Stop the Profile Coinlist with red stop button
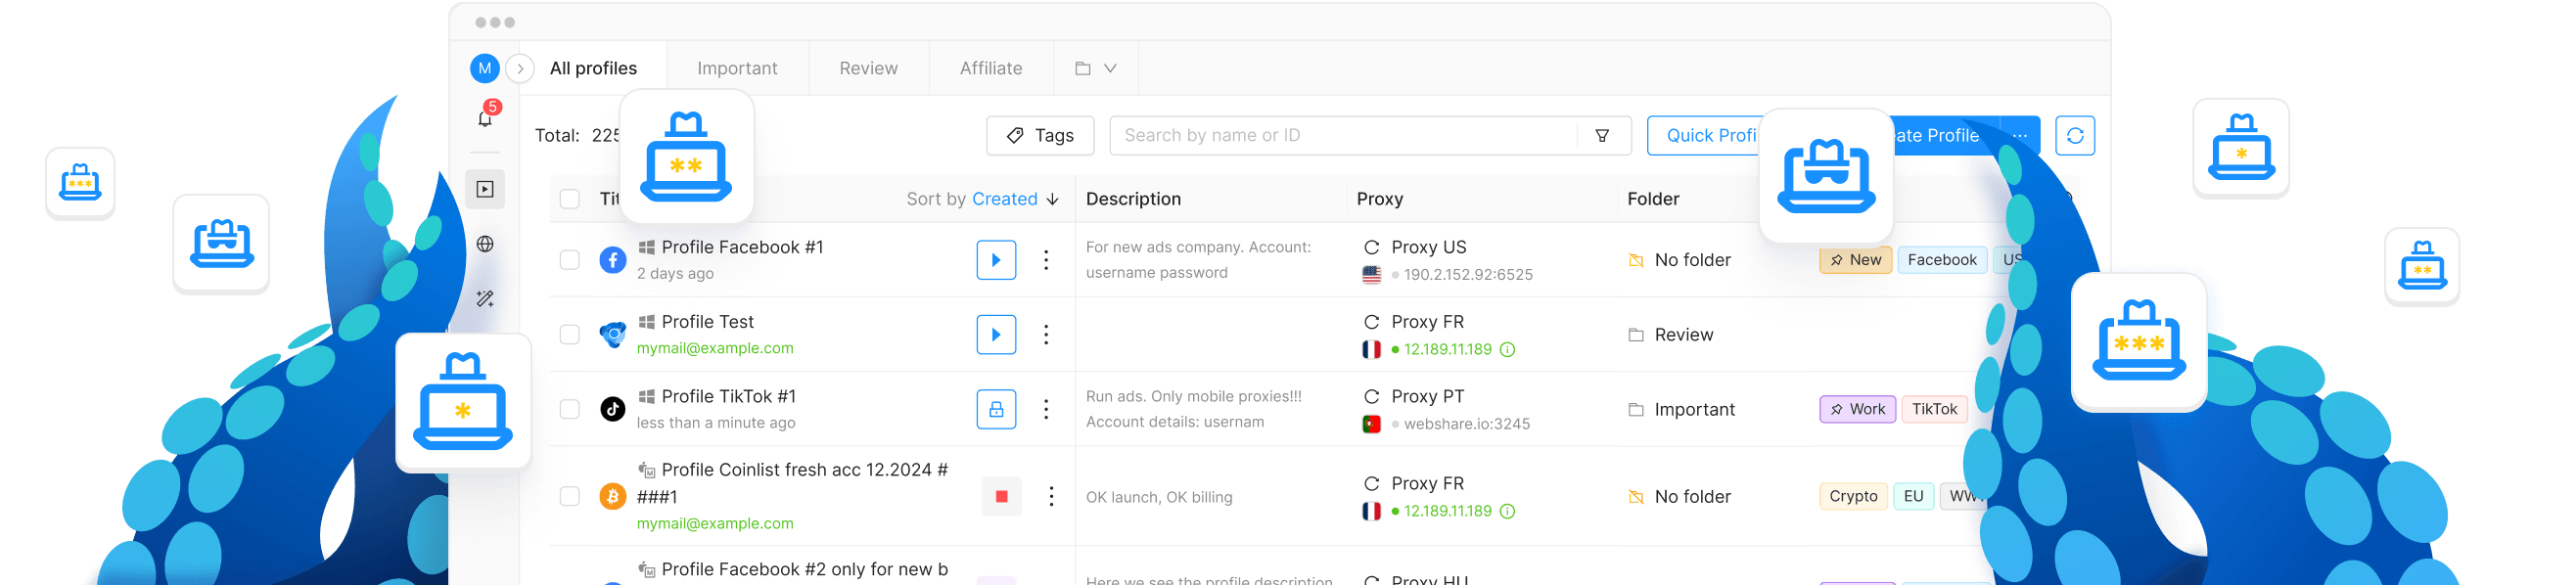Viewport: 2576px width, 585px height. coord(1002,496)
